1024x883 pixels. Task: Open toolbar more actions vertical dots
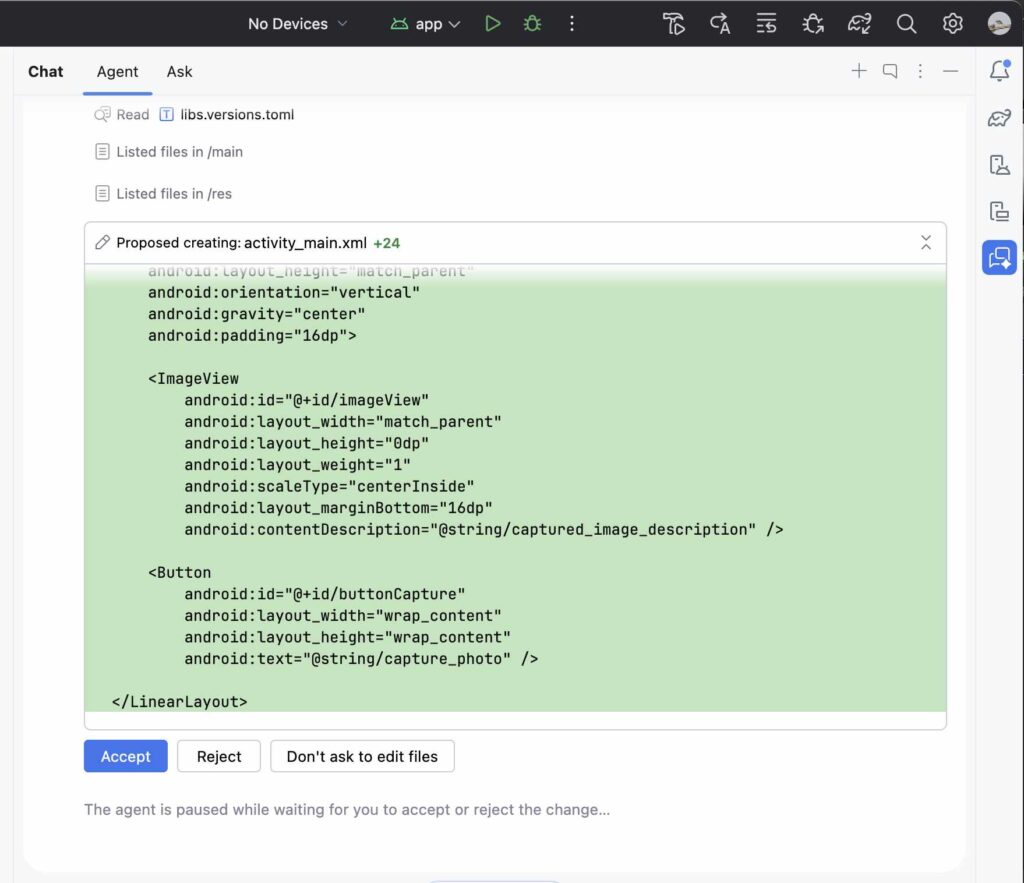572,24
